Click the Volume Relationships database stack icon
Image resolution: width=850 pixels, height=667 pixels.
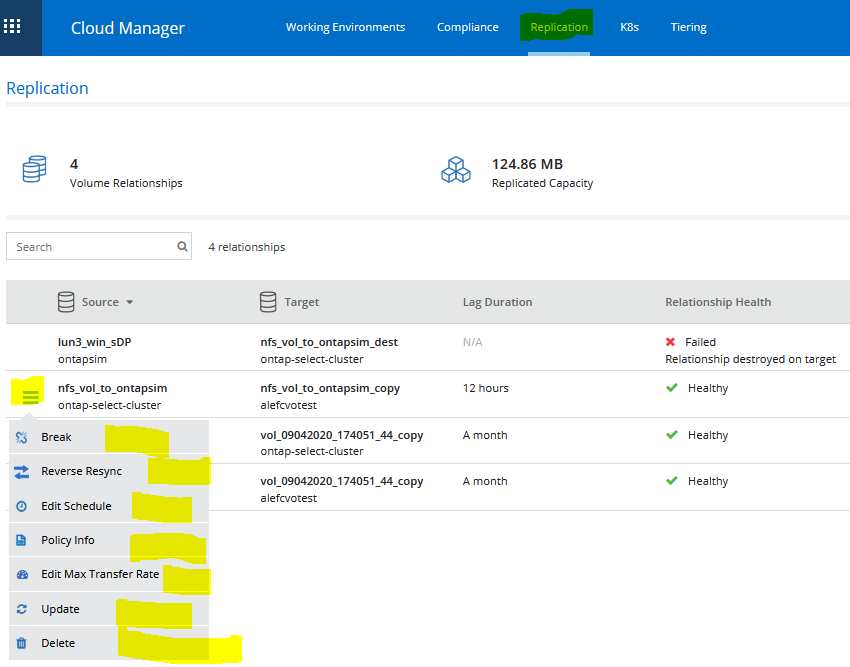click(x=34, y=169)
